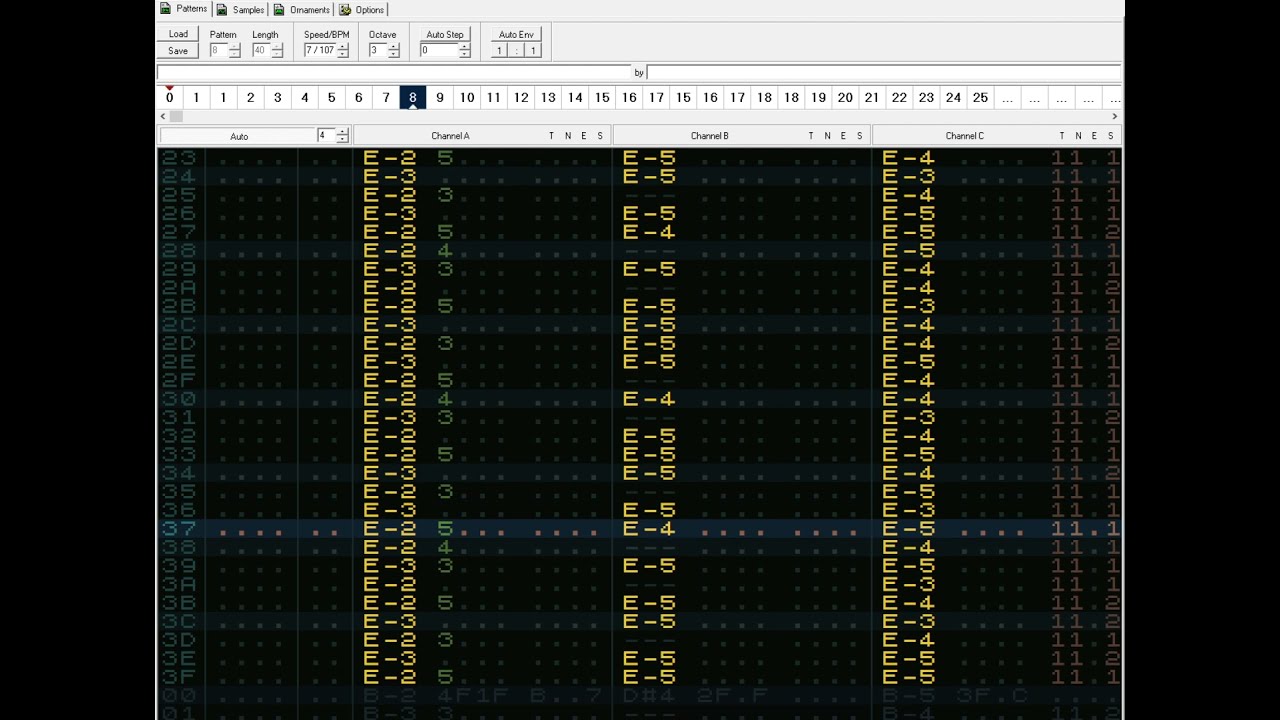Decrease the Auto Step value with the down arrow
Screen dimensions: 1280x720
[464, 54]
